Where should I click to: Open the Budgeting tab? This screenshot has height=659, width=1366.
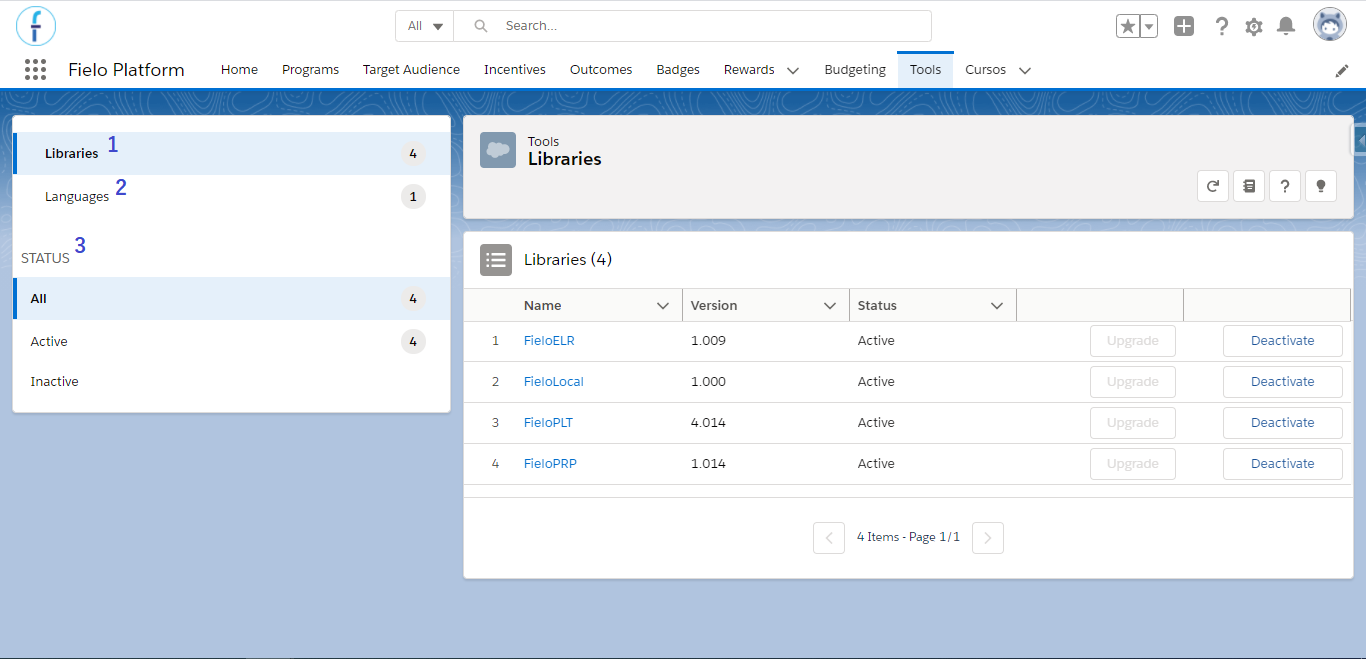pyautogui.click(x=855, y=70)
